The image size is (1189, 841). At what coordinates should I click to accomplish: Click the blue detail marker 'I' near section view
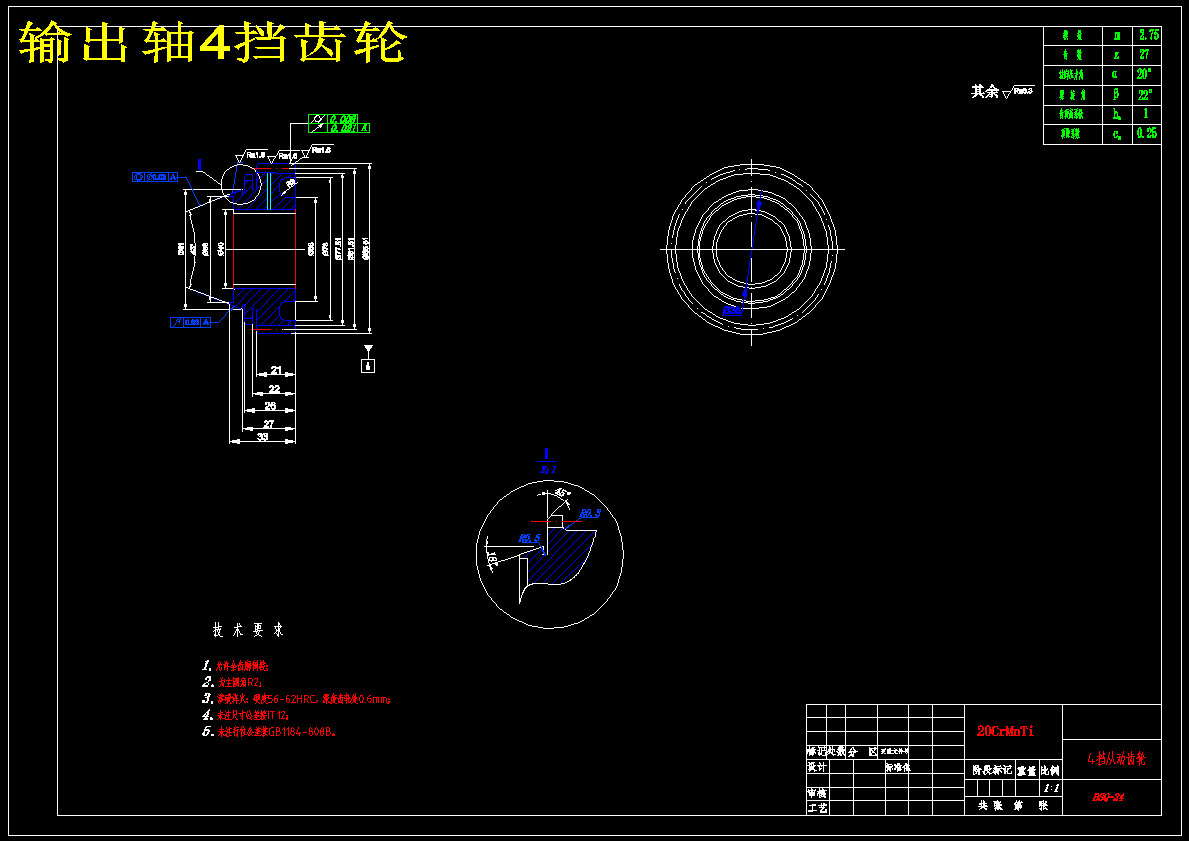199,165
